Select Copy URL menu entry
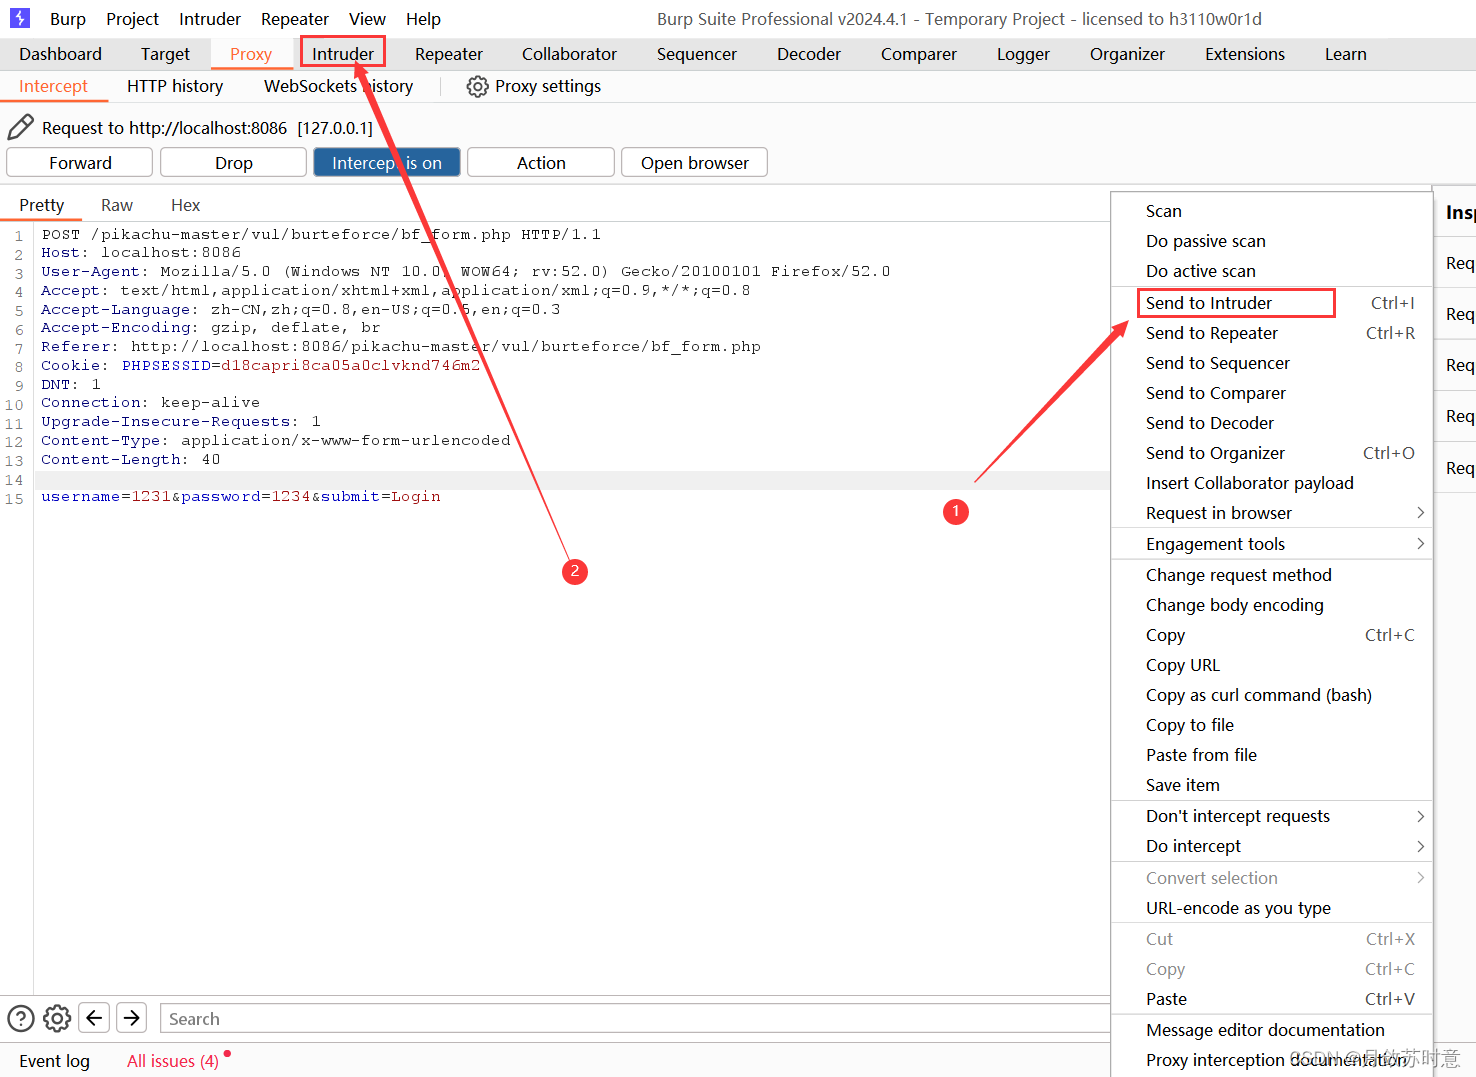This screenshot has height=1077, width=1476. (1272, 665)
